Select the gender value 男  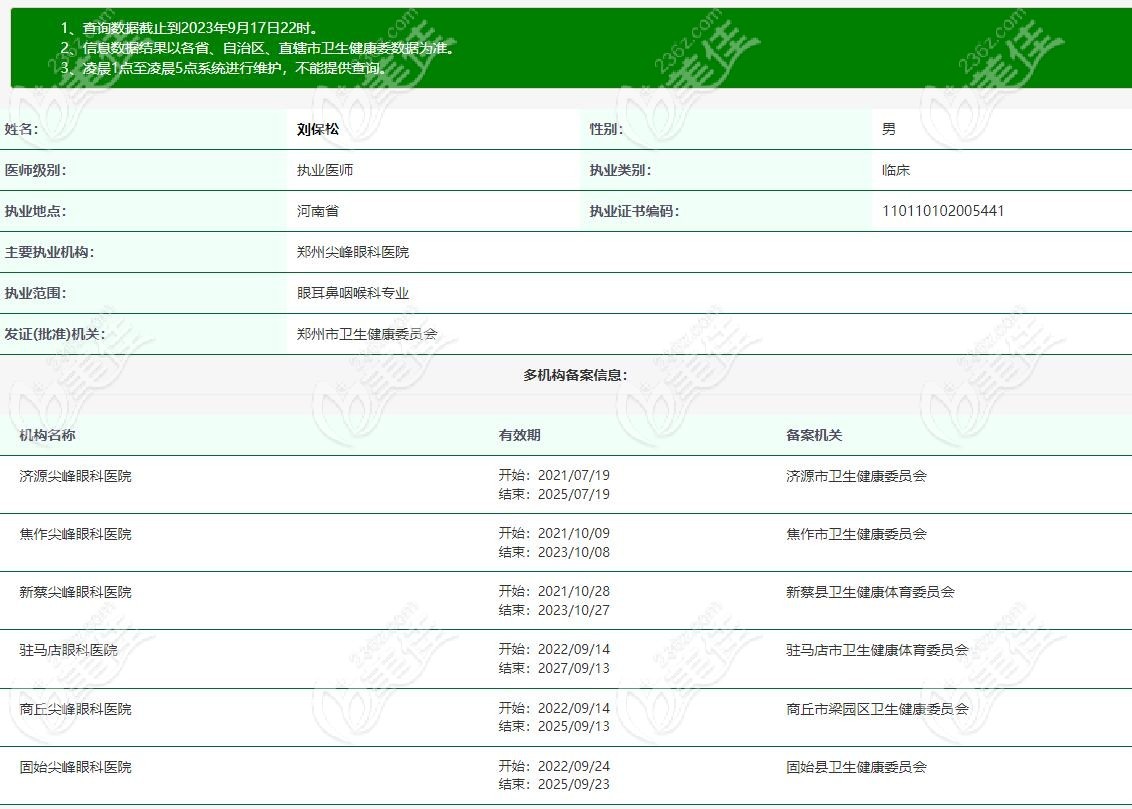click(x=889, y=129)
